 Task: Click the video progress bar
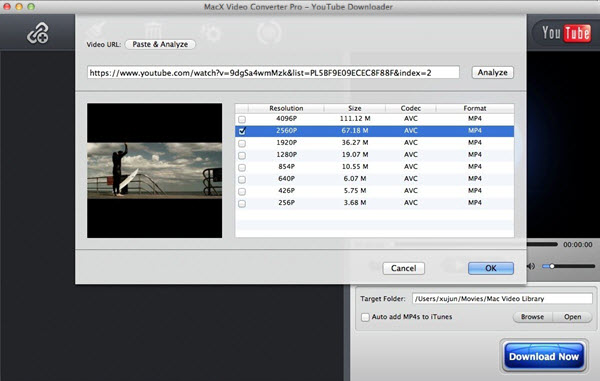click(542, 244)
